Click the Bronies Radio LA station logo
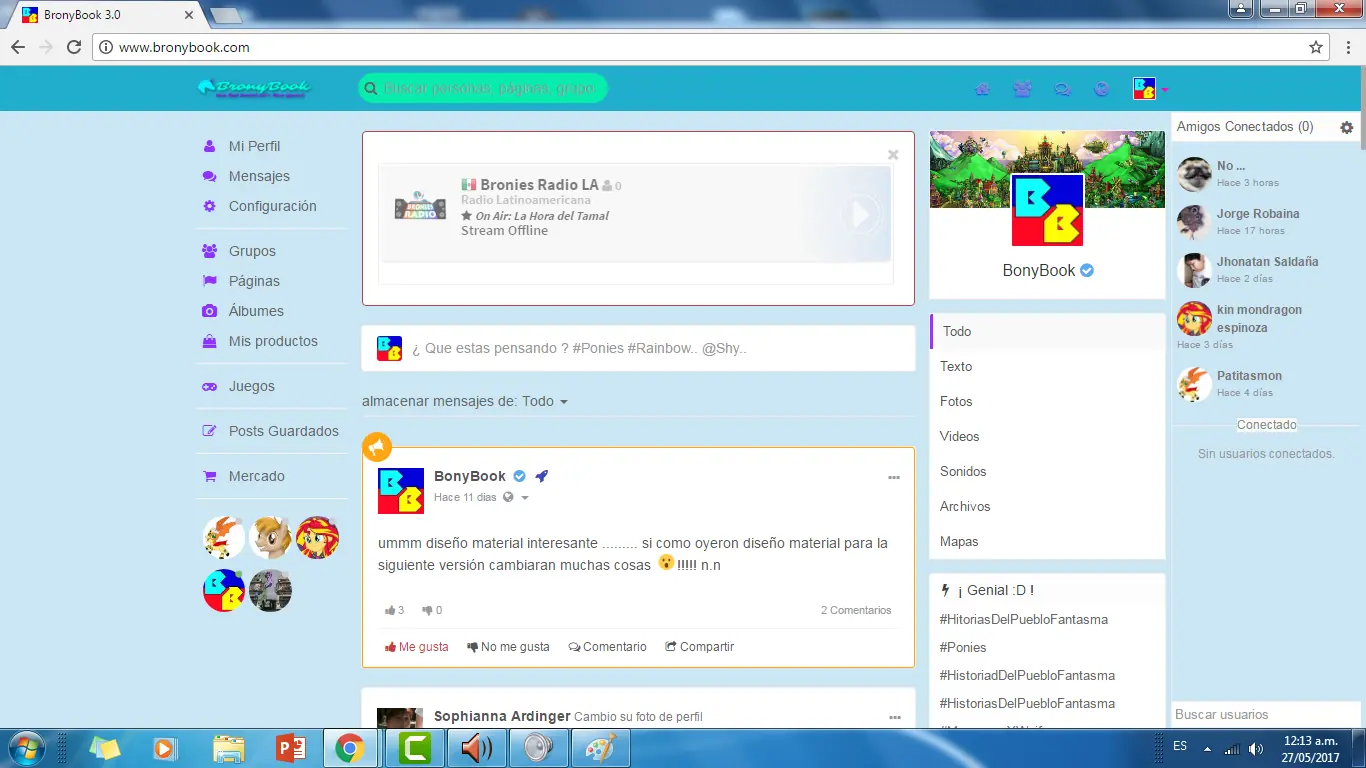Viewport: 1366px width, 768px height. pyautogui.click(x=420, y=207)
